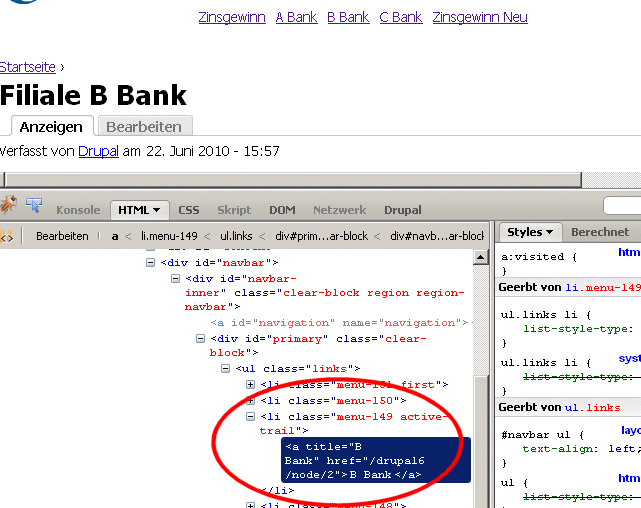The width and height of the screenshot is (641, 508).
Task: Collapse the ul class="links" node
Action: [226, 369]
